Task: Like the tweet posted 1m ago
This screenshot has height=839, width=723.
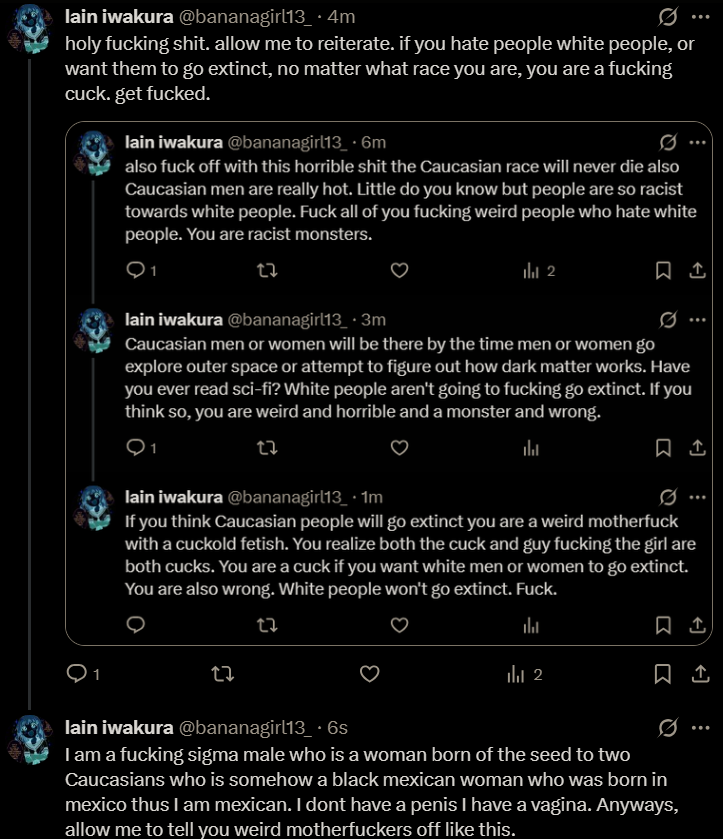Action: tap(399, 625)
